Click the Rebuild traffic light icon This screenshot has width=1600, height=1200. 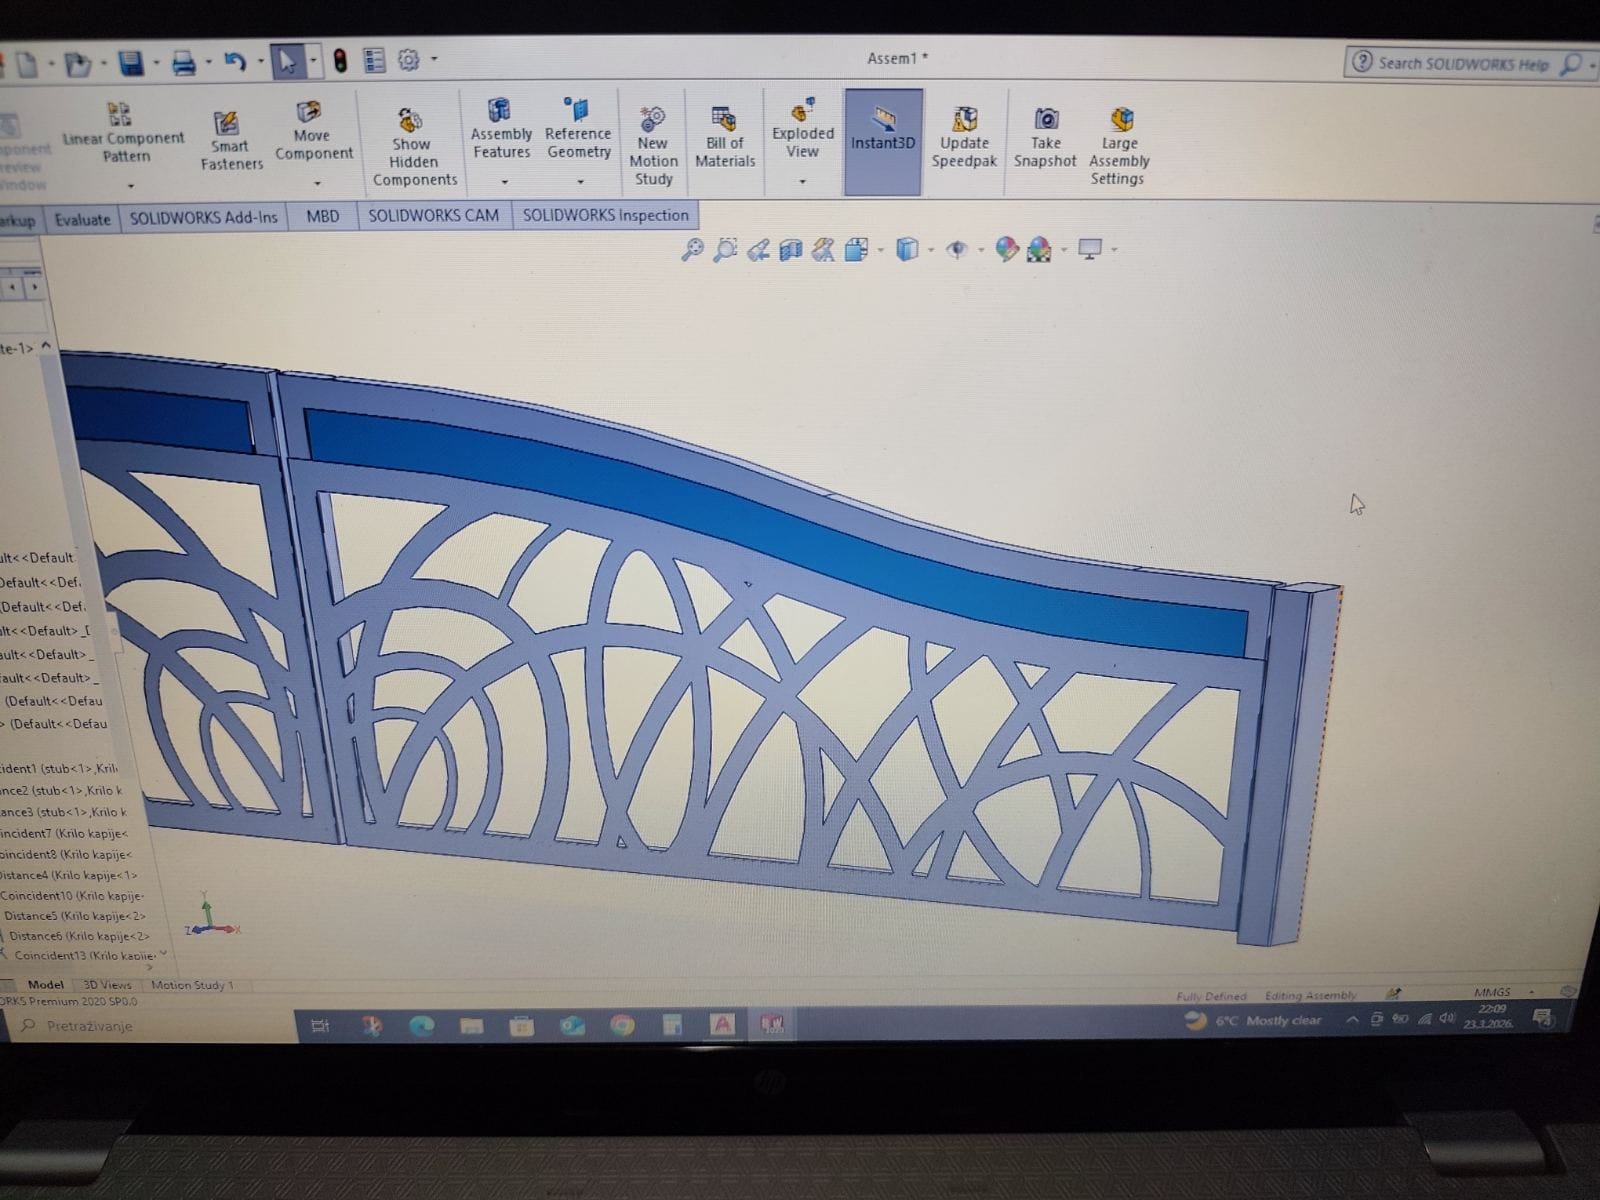[x=340, y=61]
